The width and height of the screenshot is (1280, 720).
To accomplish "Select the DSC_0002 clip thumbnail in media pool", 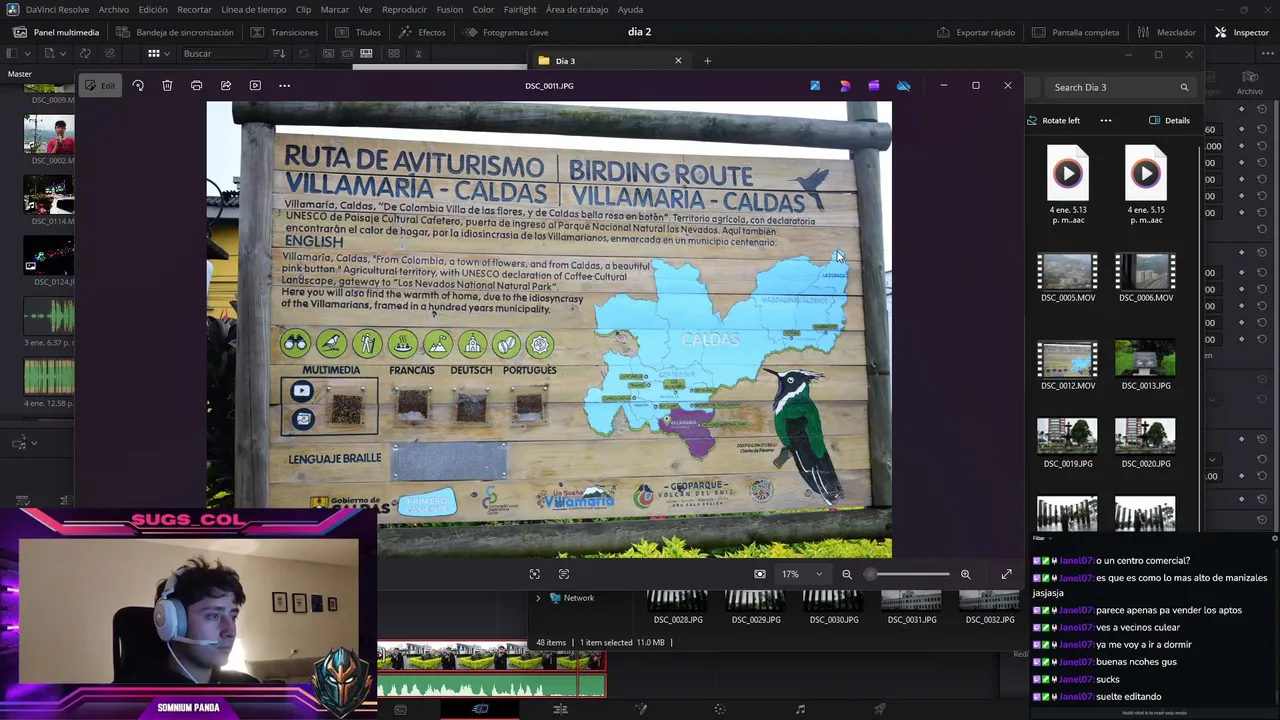I will 49,135.
